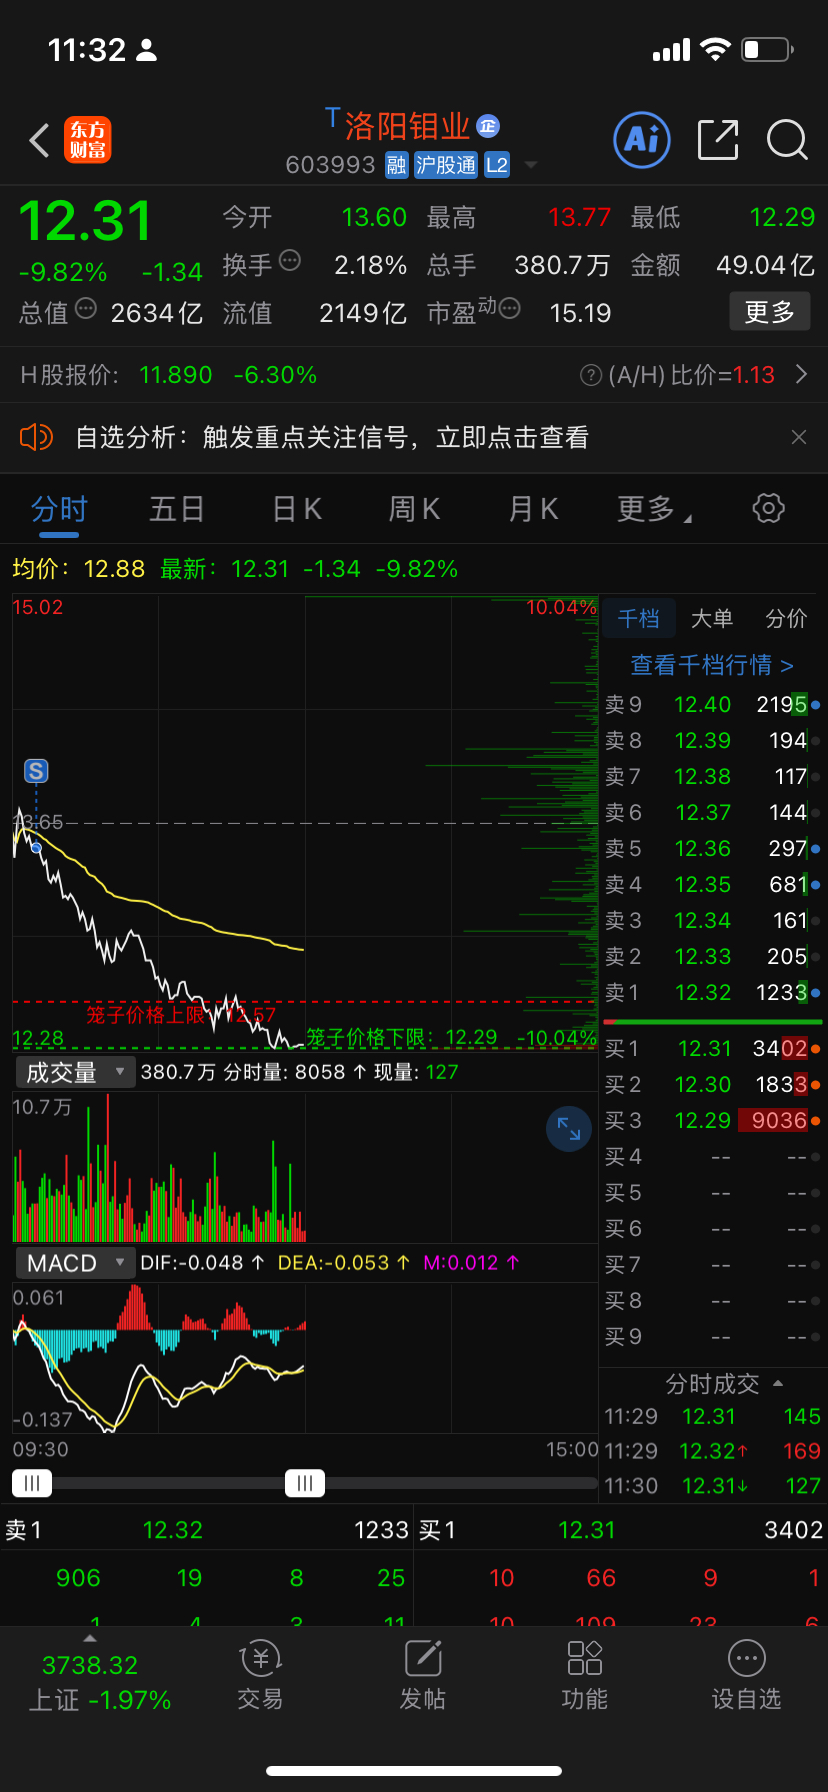Select the 千档 order book tab
Image resolution: width=828 pixels, height=1792 pixels.
638,619
